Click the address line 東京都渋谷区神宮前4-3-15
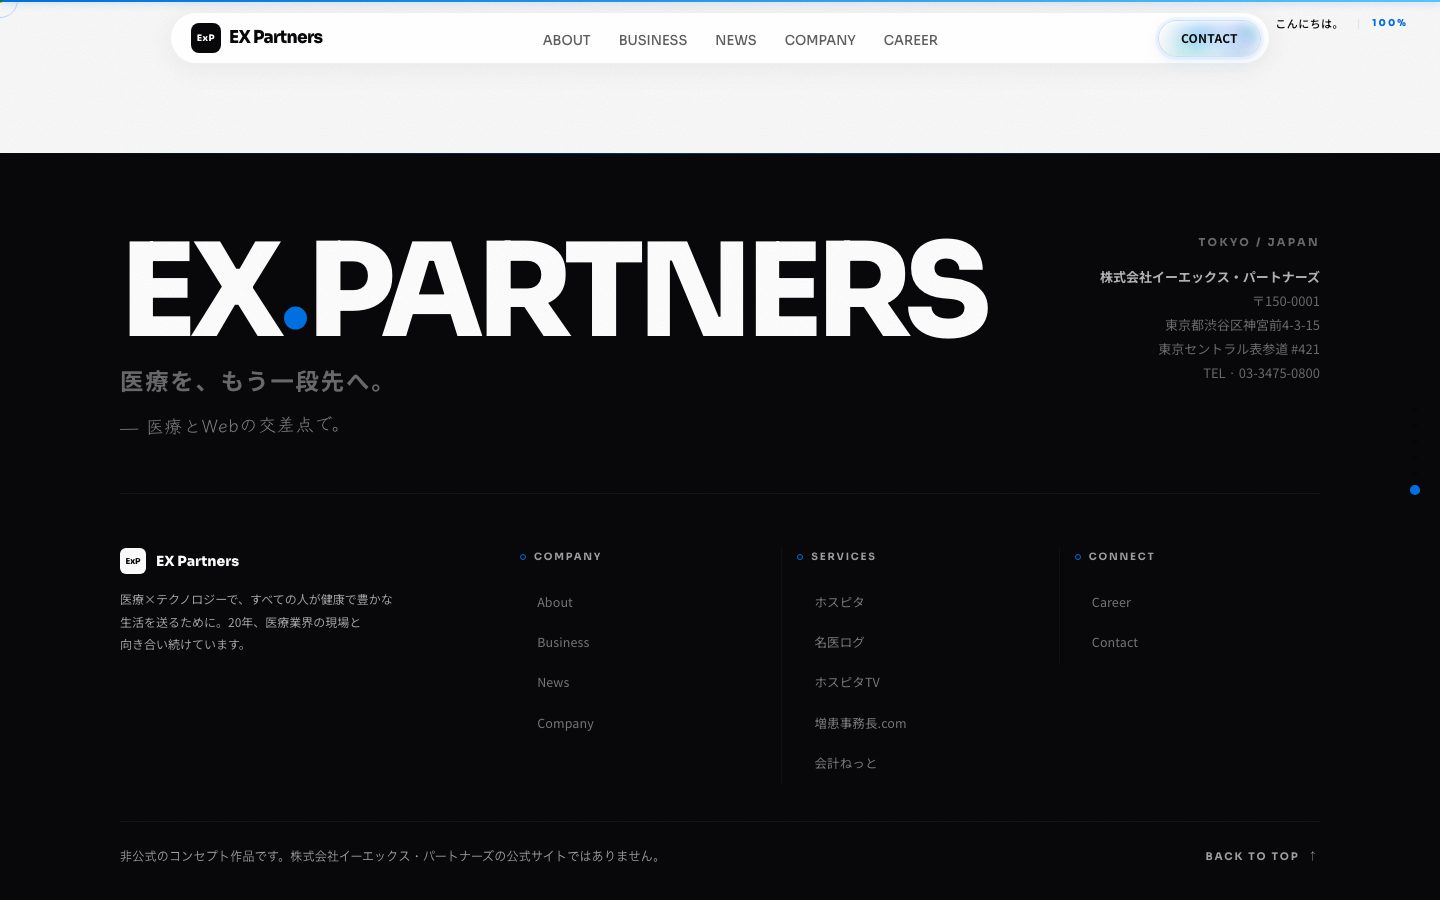 point(1242,325)
